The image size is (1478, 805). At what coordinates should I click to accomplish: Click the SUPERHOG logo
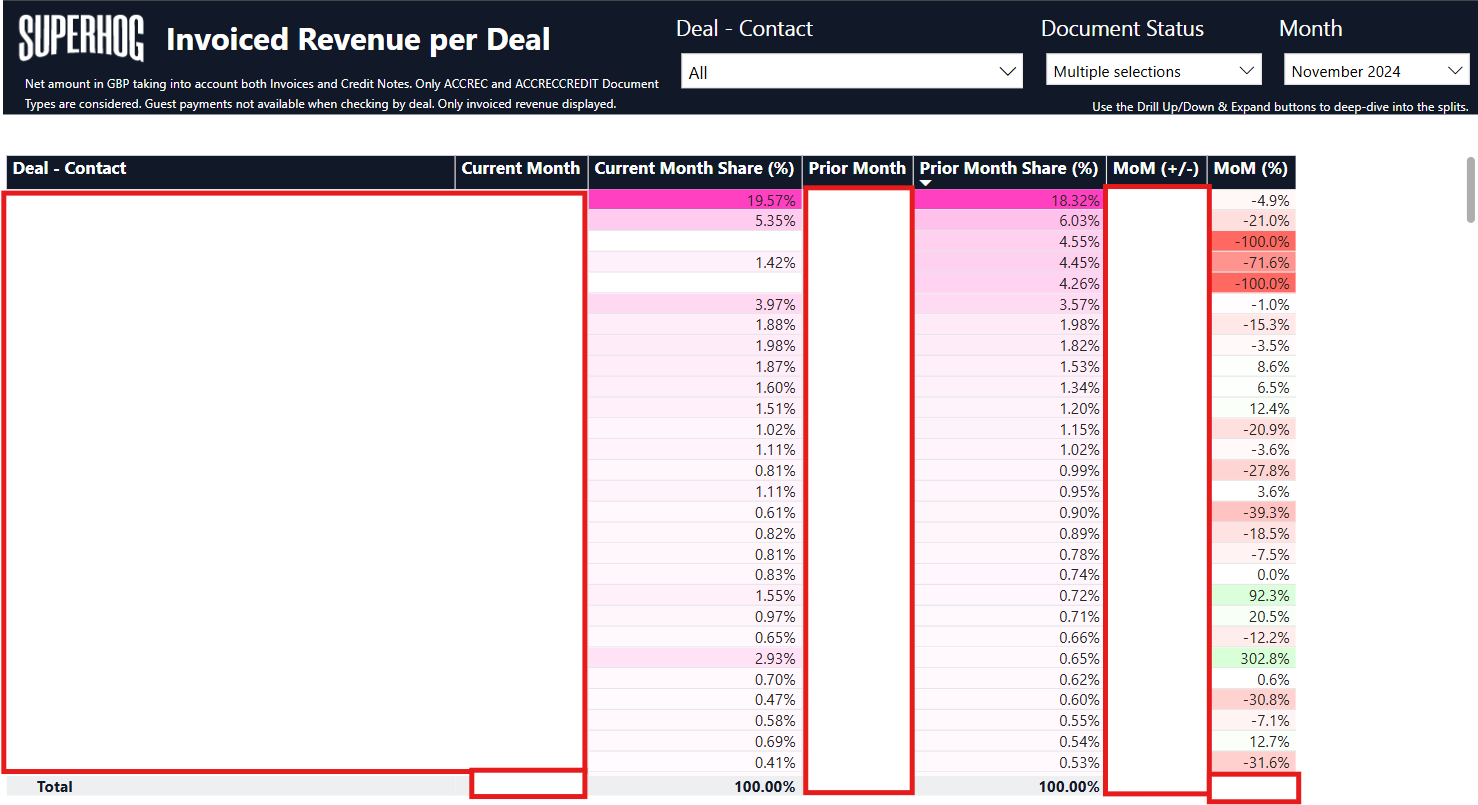81,39
